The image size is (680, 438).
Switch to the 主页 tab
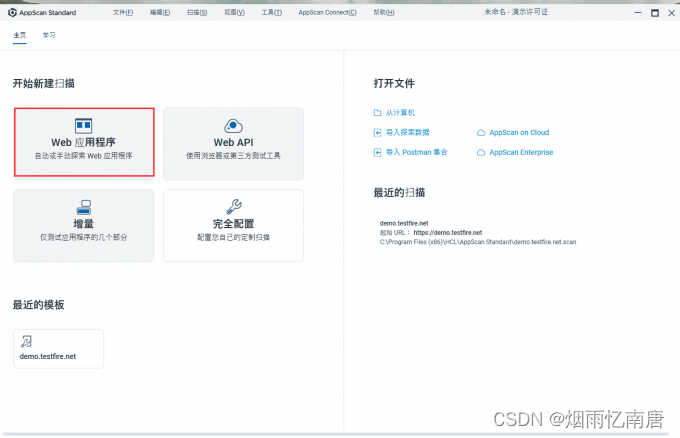coord(20,35)
